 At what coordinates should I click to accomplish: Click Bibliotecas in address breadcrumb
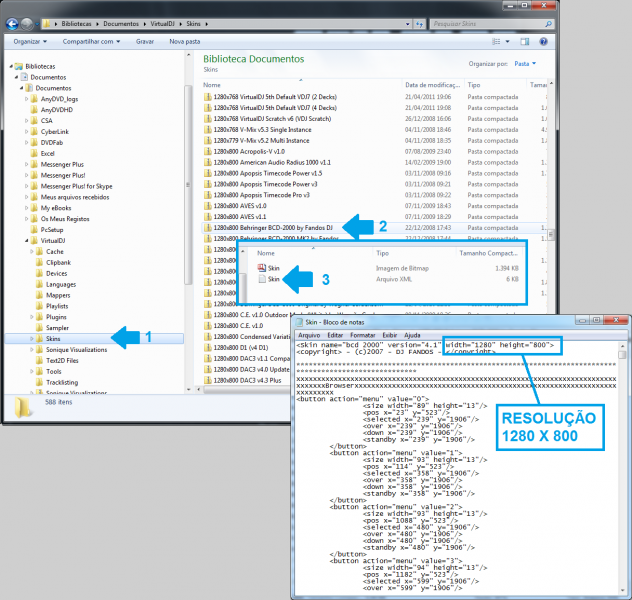coord(77,24)
